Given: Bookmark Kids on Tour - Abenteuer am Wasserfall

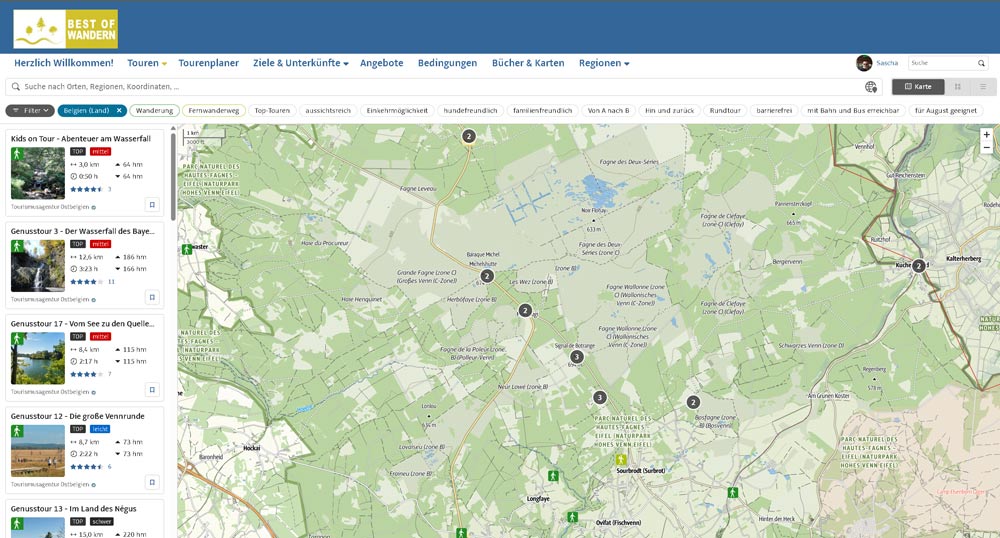Looking at the screenshot, I should (152, 205).
